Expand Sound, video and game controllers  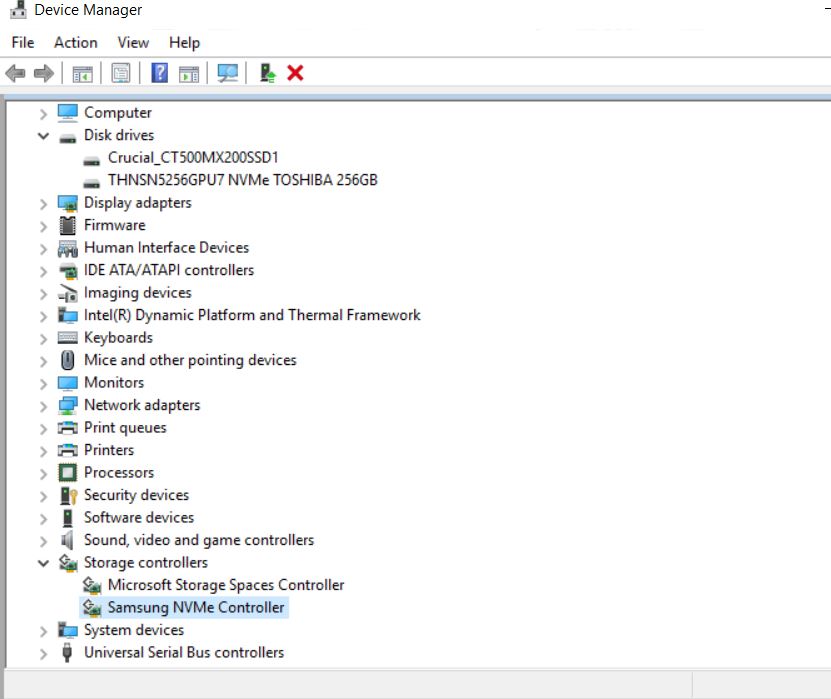(43, 541)
